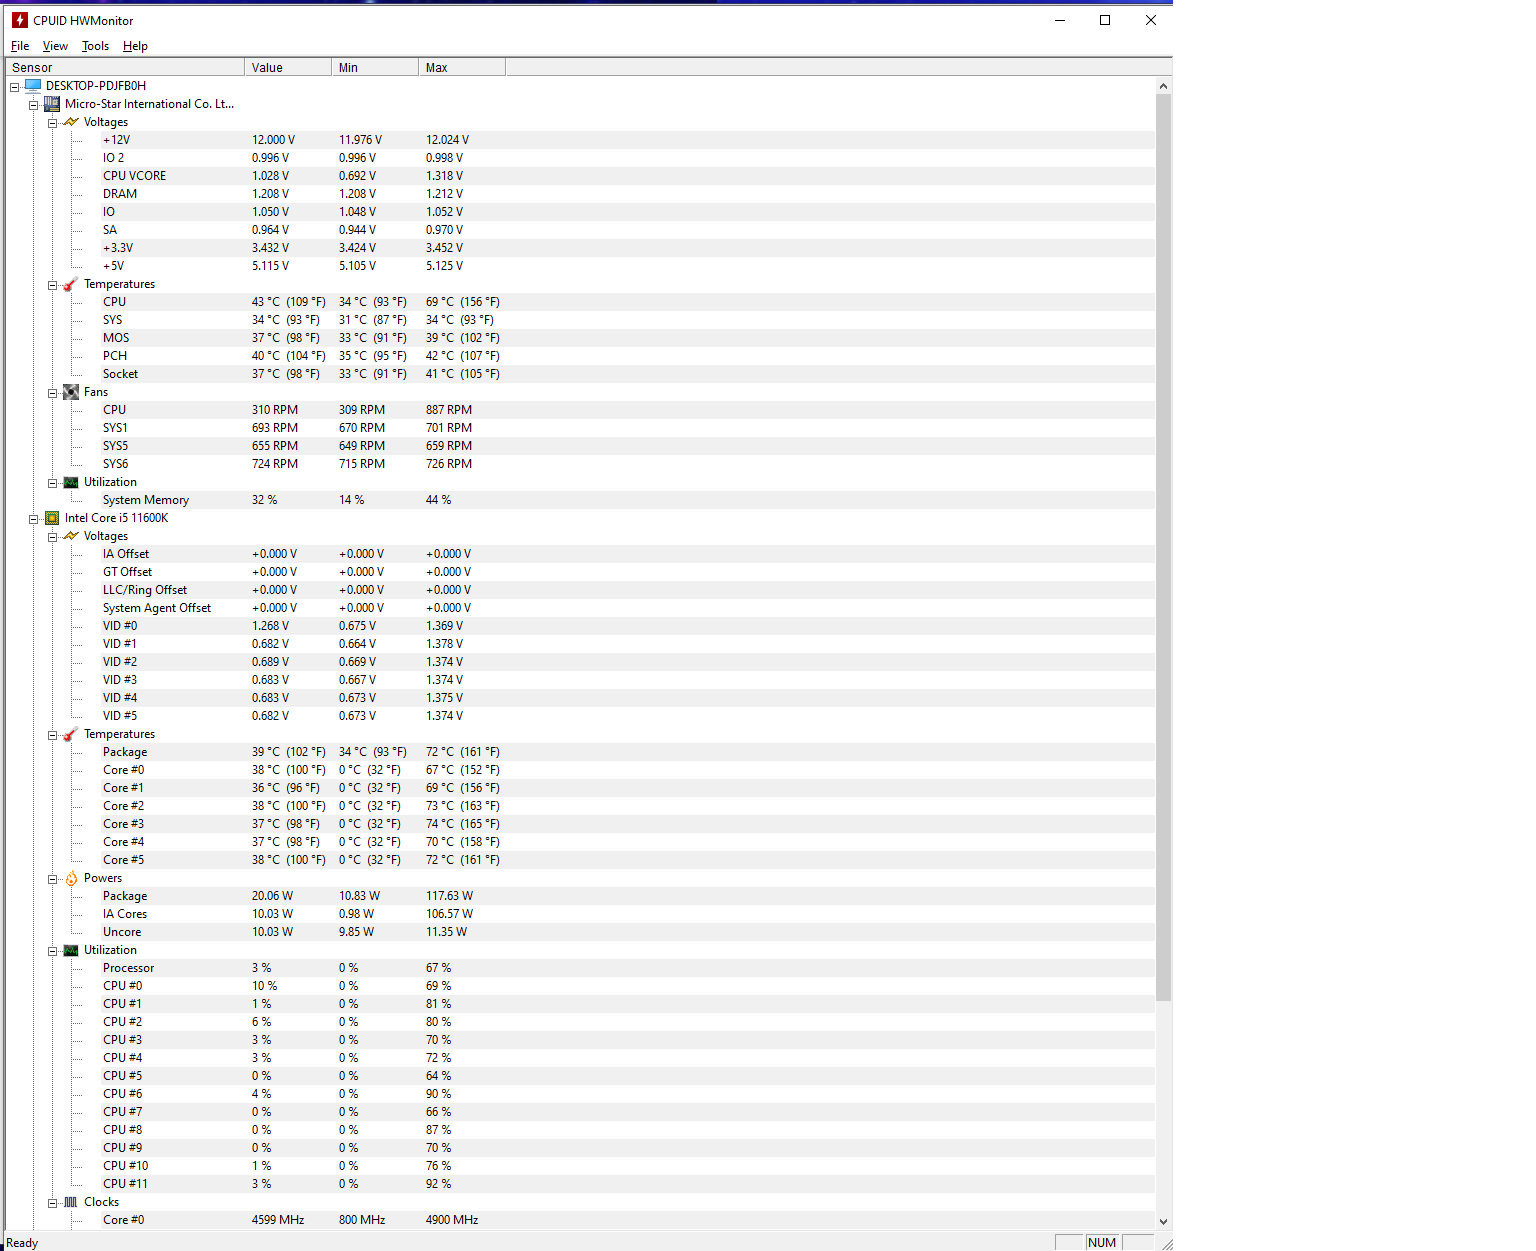This screenshot has height=1251, width=1536.
Task: Click the scrollbar down arrow
Action: tap(1163, 1221)
